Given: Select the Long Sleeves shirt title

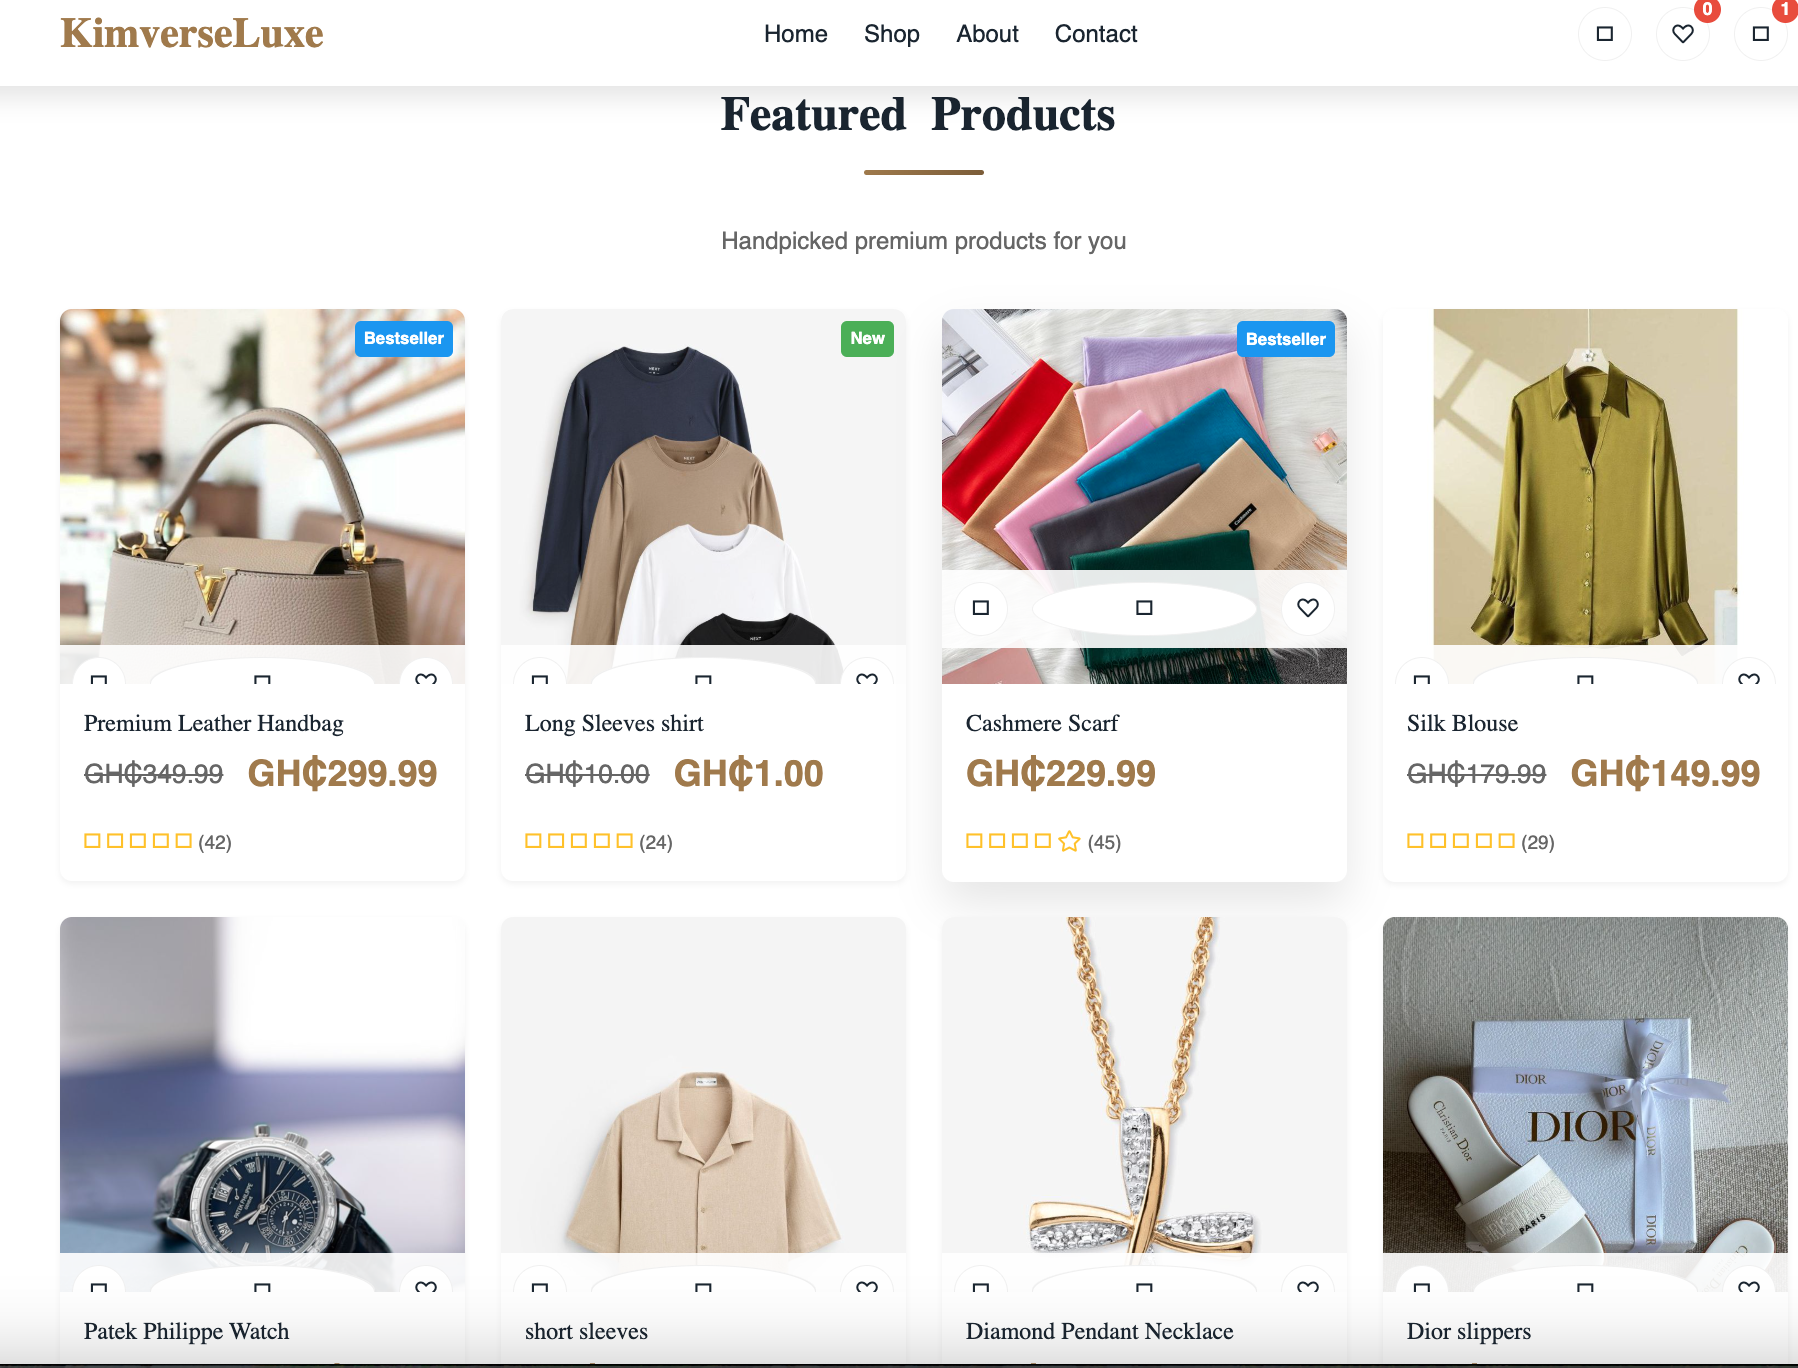Looking at the screenshot, I should pos(614,723).
